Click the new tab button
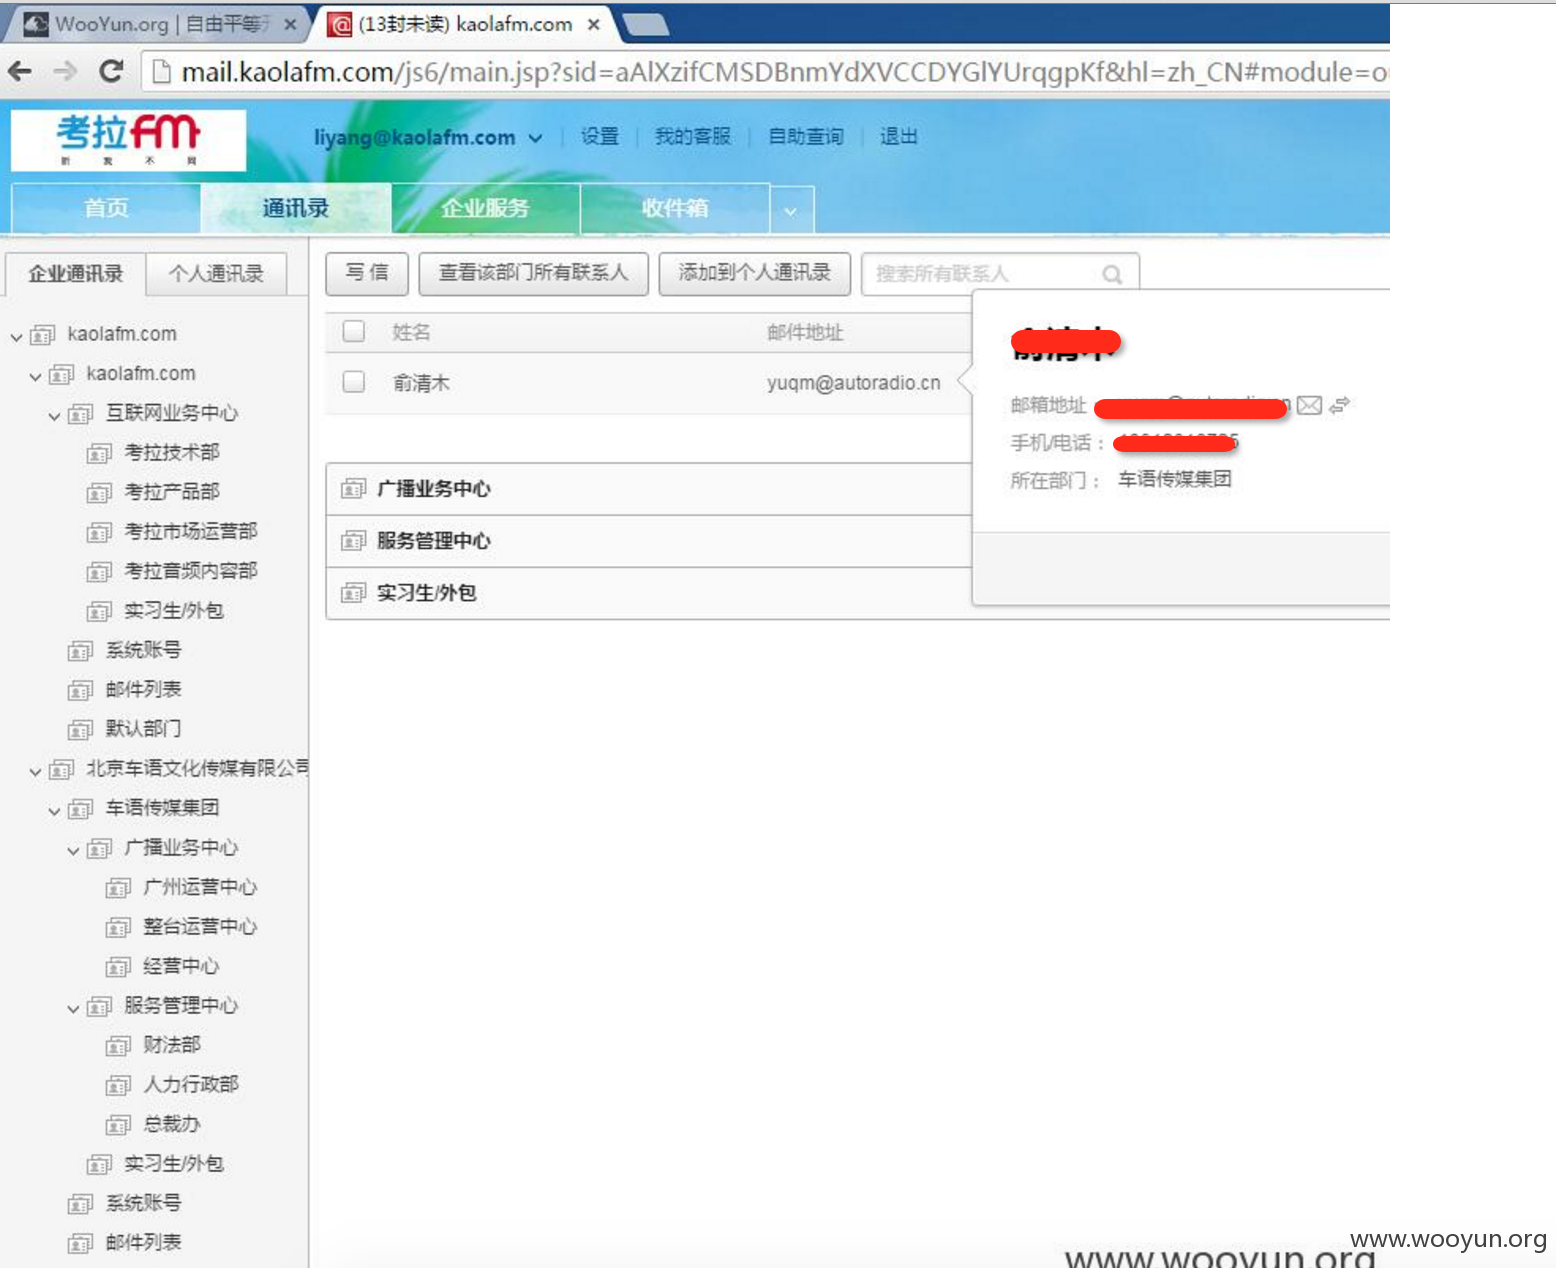This screenshot has height=1268, width=1556. pos(645,24)
